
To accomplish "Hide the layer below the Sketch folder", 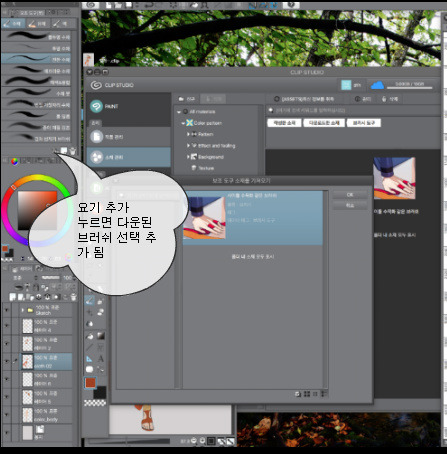I will tap(6, 326).
